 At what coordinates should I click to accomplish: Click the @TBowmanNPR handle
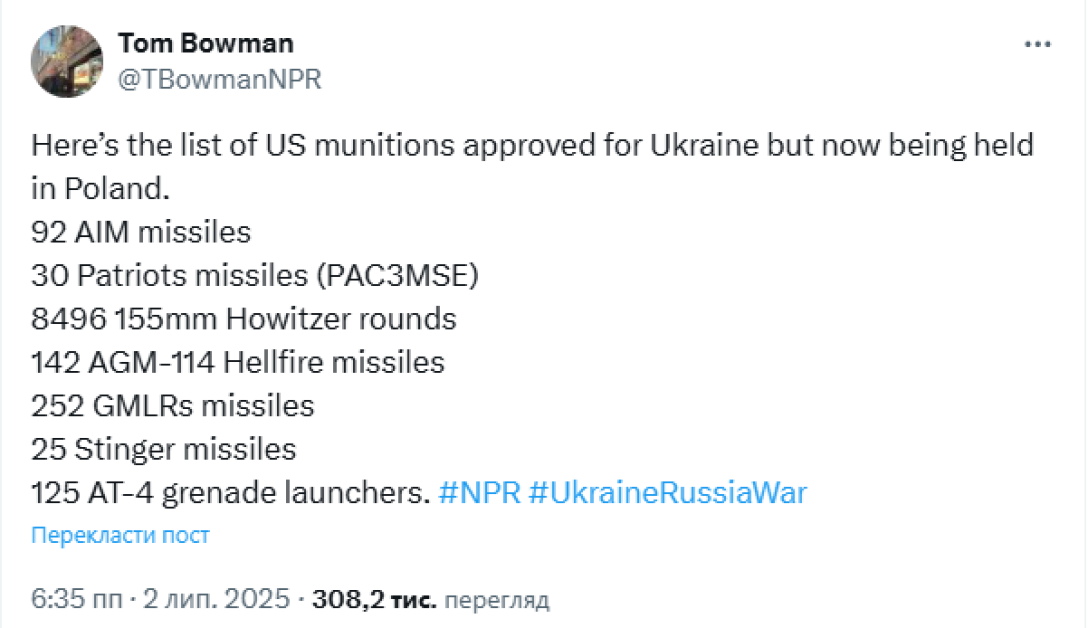click(x=220, y=80)
